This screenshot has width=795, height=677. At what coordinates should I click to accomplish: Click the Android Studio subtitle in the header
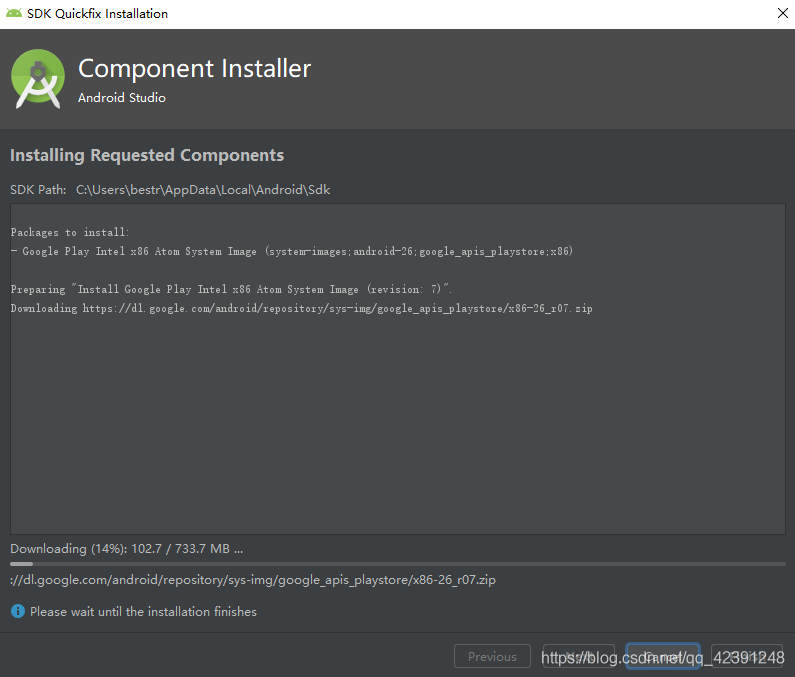tap(122, 98)
